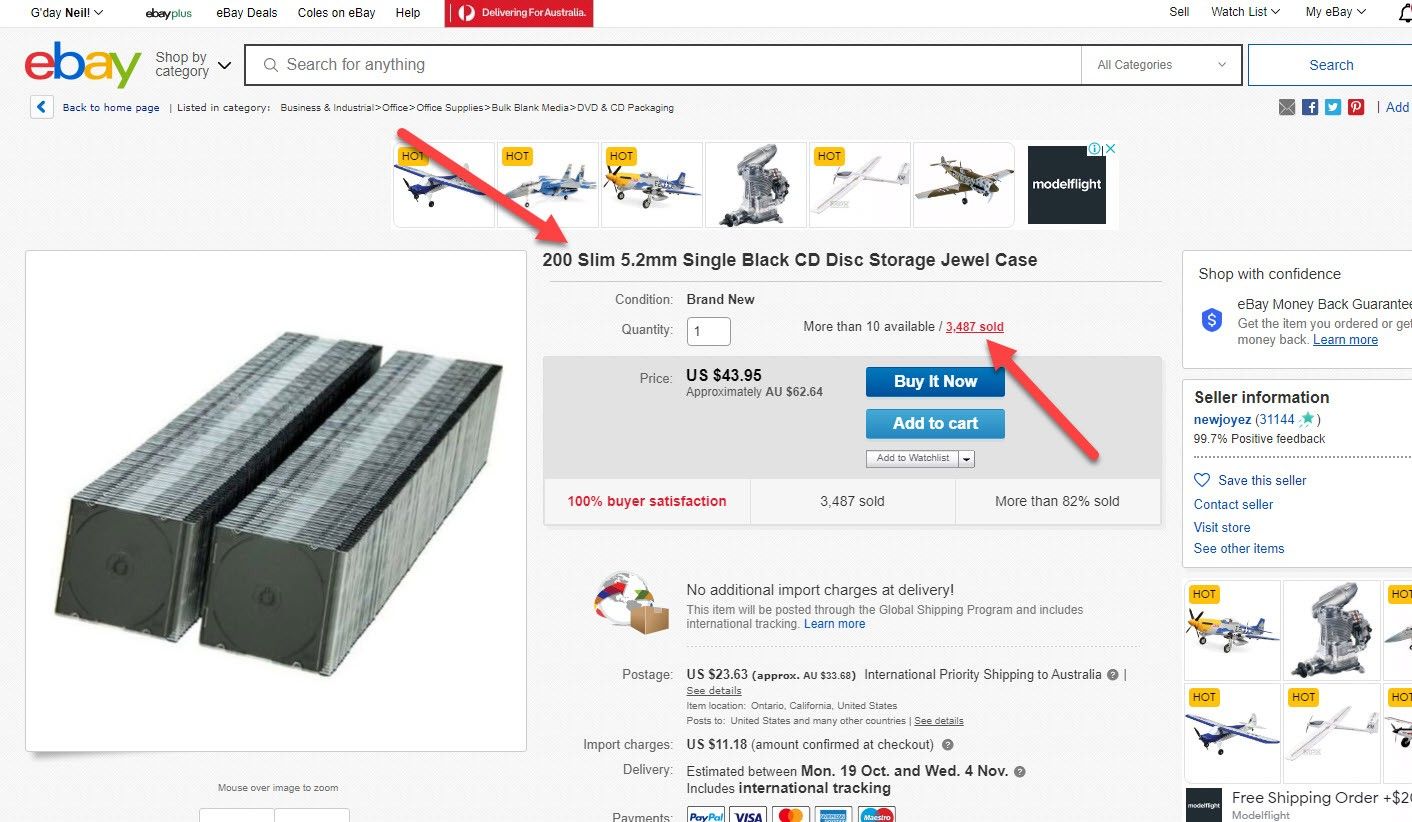Click the Add to cart button

(935, 423)
